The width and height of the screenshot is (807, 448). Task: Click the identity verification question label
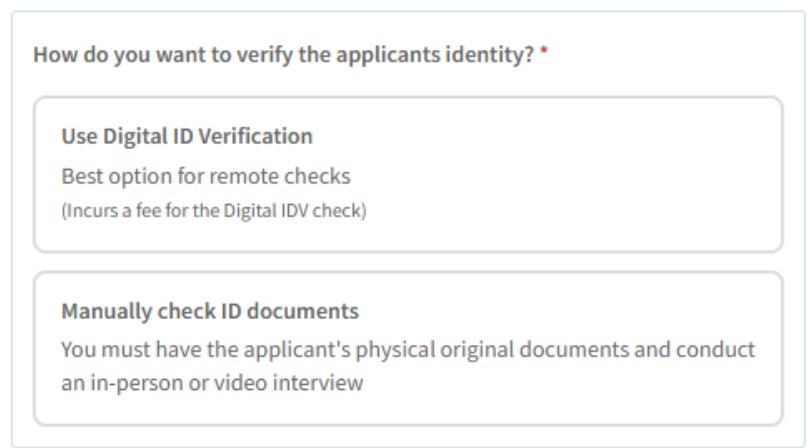[283, 51]
